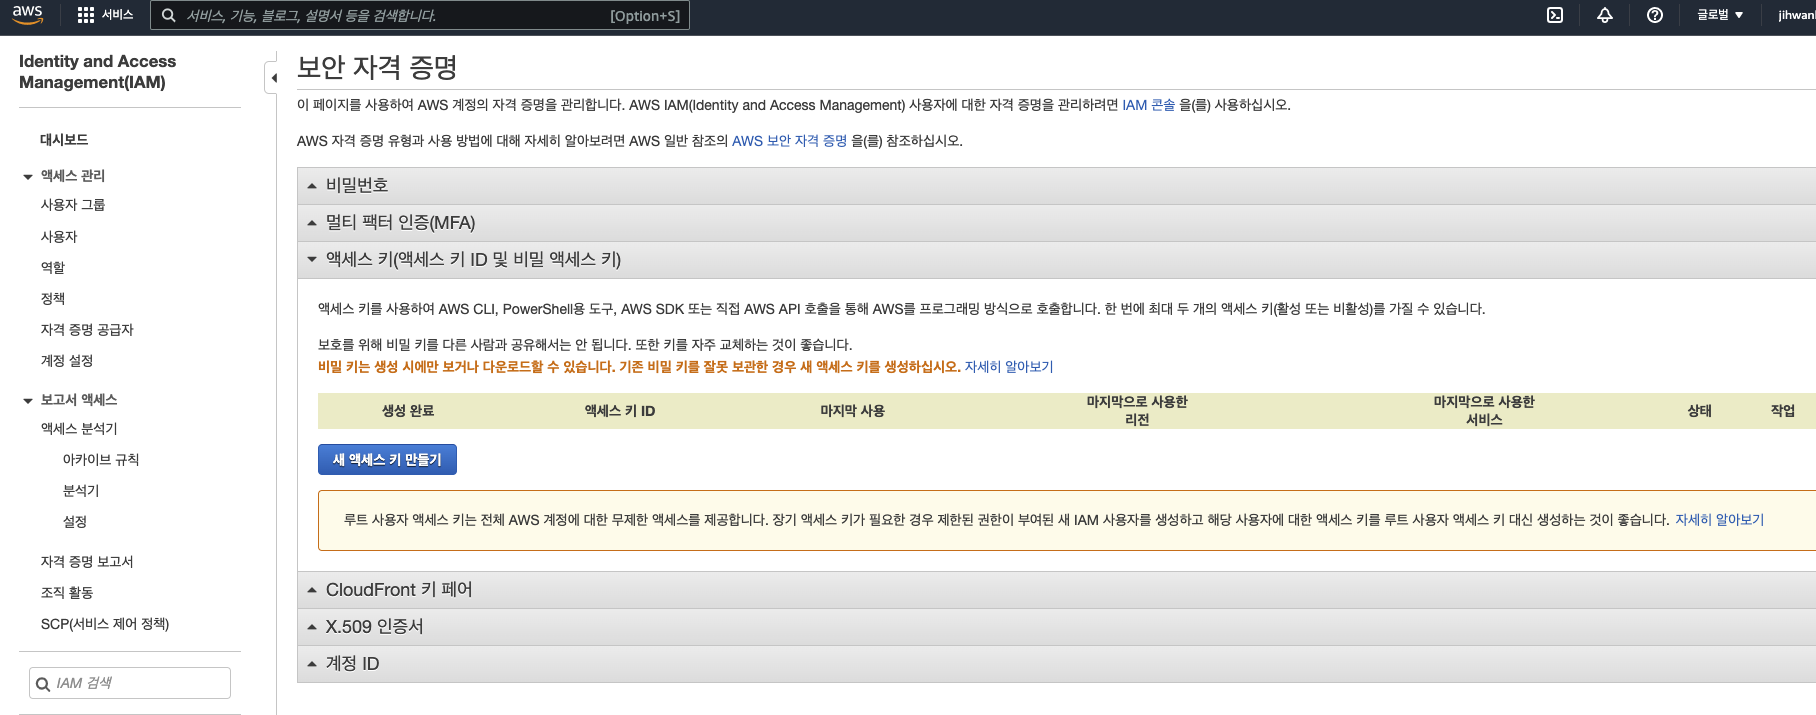Viewport: 1816px width, 715px height.
Task: Follow the IAM 콘솔 link
Action: click(x=1148, y=105)
